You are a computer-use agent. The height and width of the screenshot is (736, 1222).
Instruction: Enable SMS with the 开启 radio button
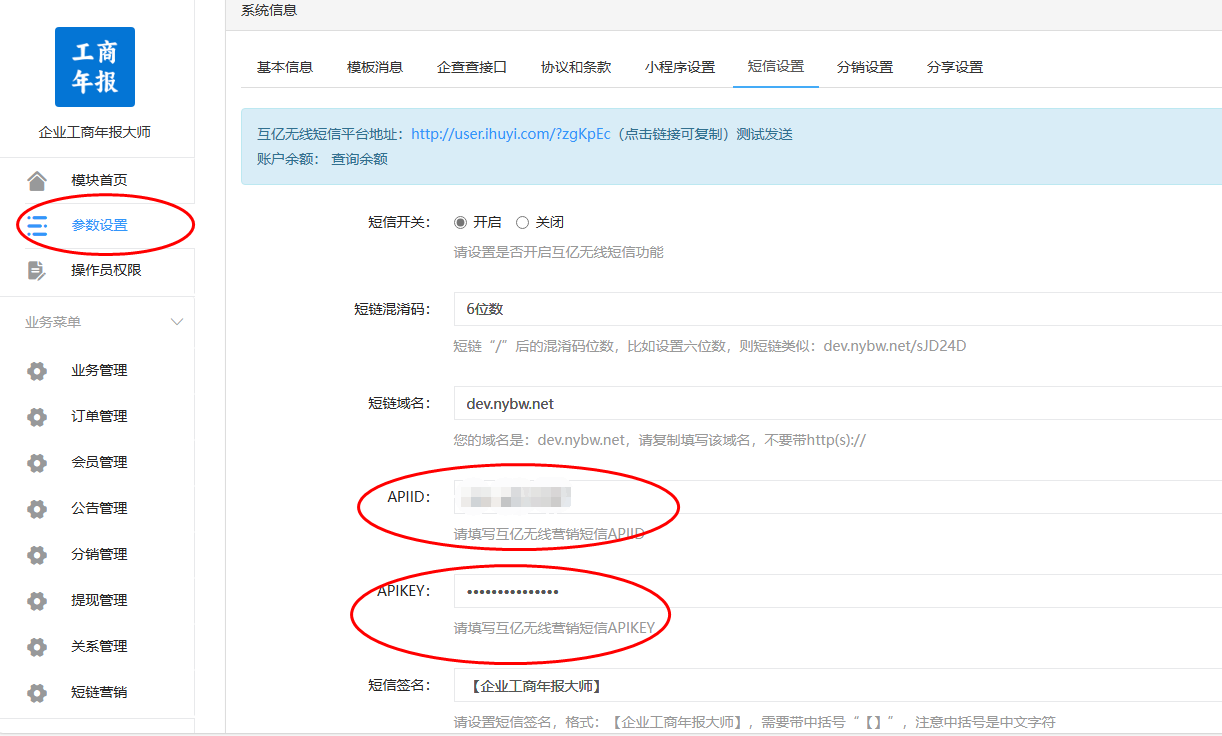tap(460, 222)
